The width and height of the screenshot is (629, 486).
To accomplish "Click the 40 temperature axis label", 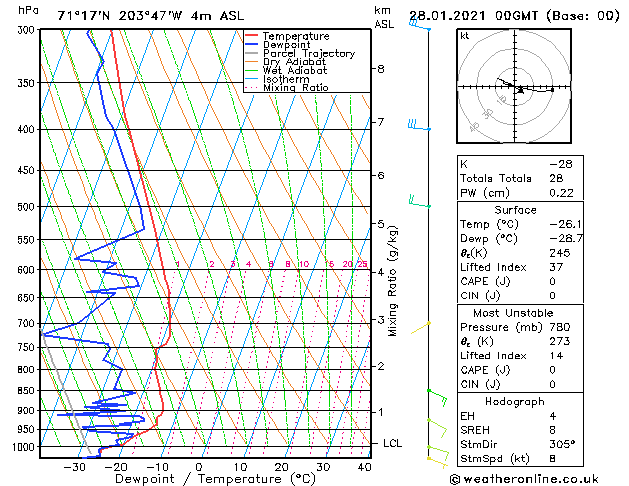I will [364, 467].
